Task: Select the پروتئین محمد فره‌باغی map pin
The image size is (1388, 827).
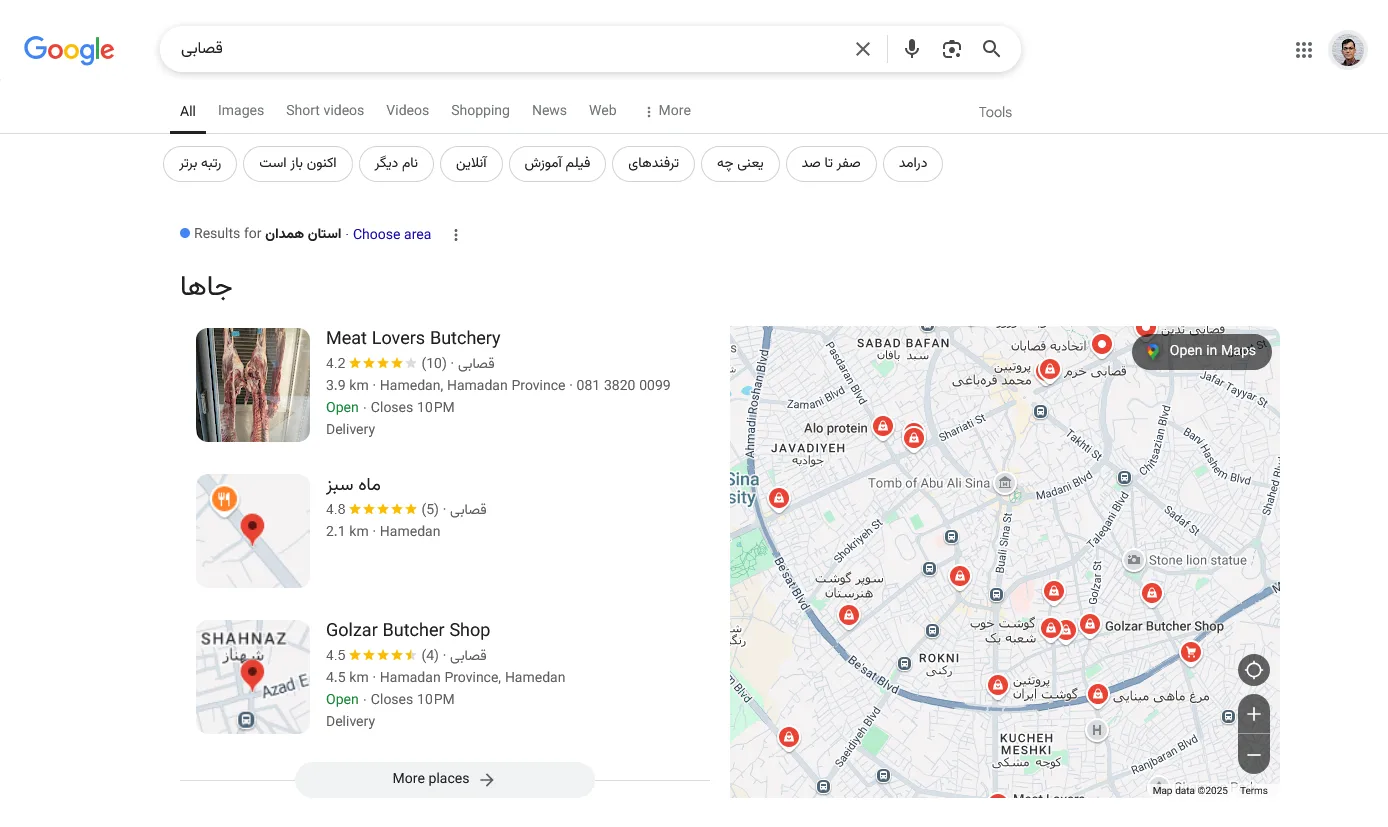Action: (1049, 370)
